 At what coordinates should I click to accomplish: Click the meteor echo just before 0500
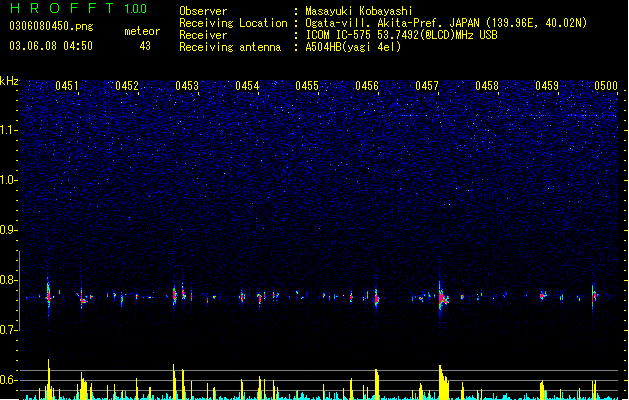tap(593, 296)
